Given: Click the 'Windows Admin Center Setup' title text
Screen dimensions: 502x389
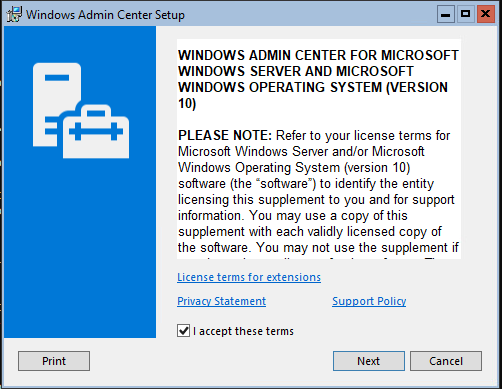Looking at the screenshot, I should pyautogui.click(x=105, y=15).
